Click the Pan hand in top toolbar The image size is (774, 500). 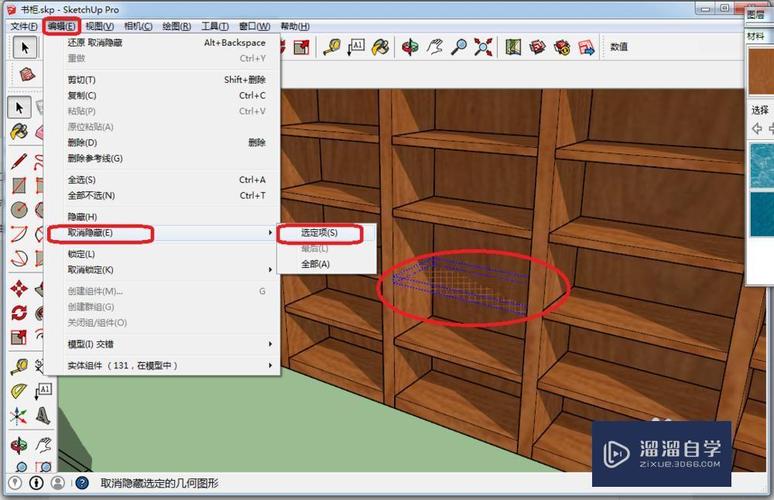tap(434, 47)
